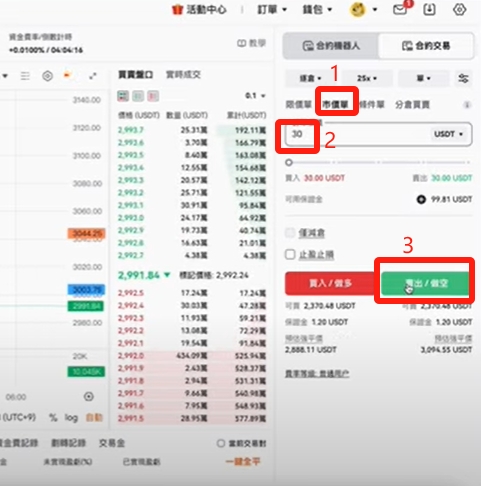Toggle the current trading pair radio button
This screenshot has height=486, width=481.
tap(220, 443)
